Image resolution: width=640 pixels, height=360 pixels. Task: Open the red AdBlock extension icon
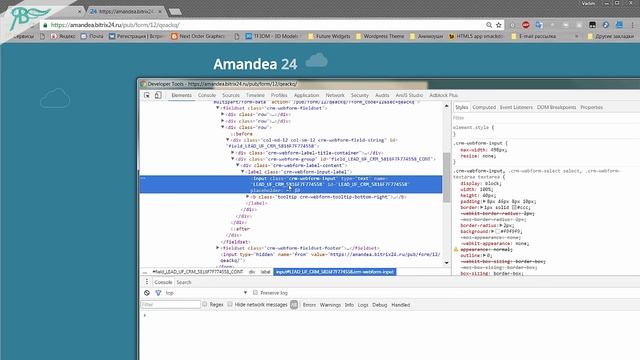[x=526, y=25]
